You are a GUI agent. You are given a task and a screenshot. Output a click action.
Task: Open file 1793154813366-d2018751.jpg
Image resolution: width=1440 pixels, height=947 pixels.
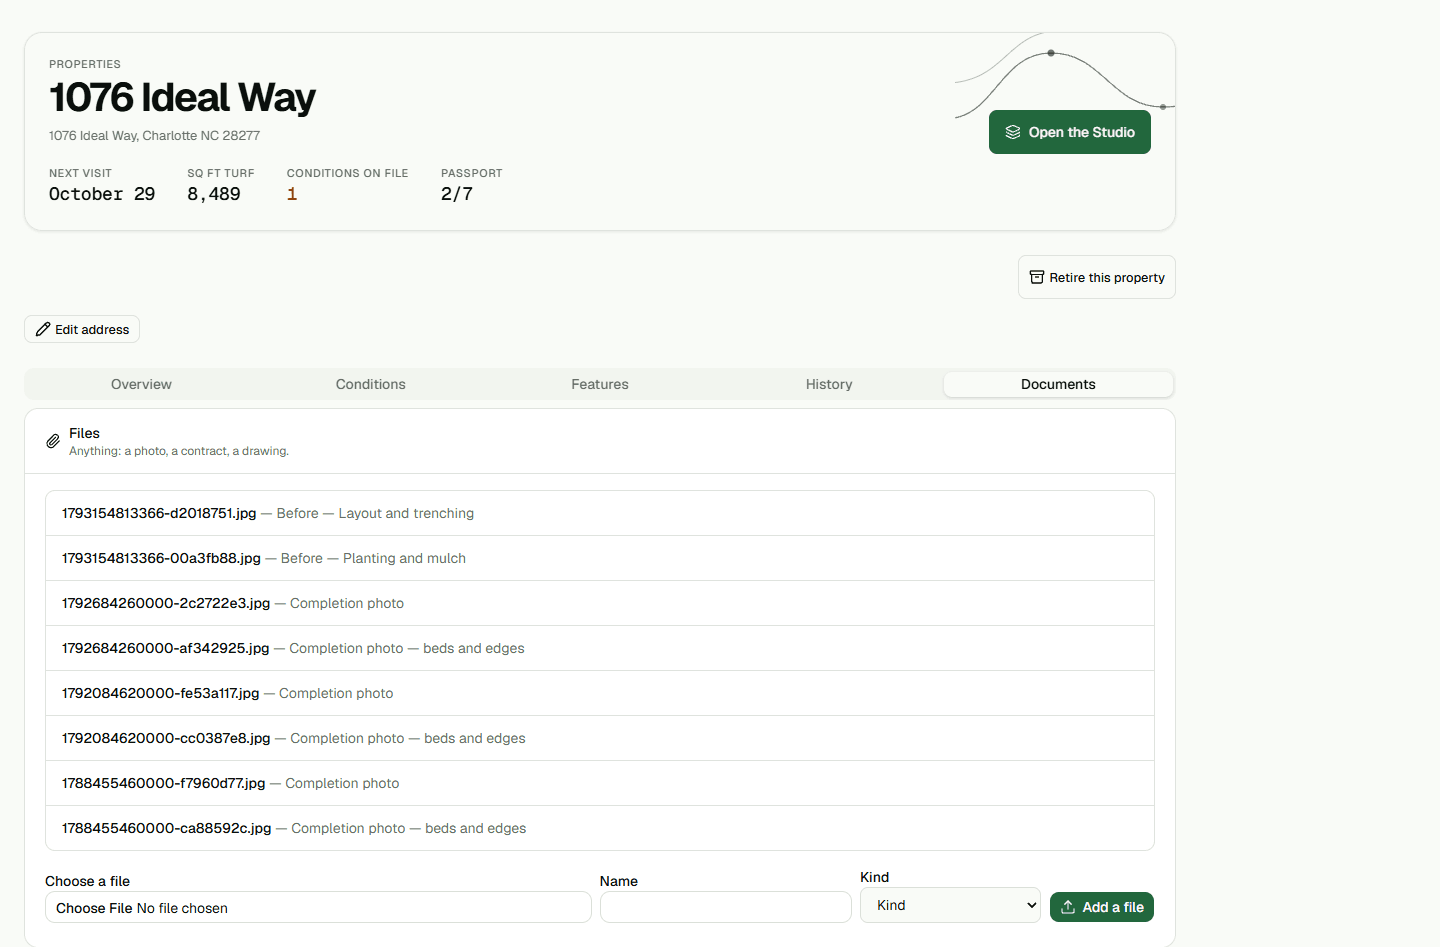[x=159, y=513]
